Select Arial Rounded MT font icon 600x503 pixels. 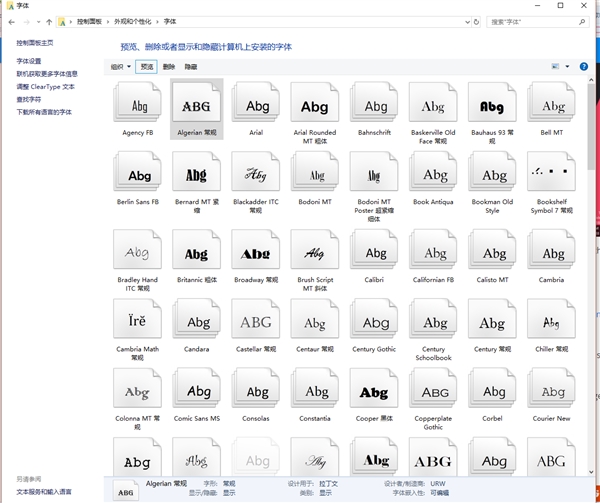pos(315,103)
